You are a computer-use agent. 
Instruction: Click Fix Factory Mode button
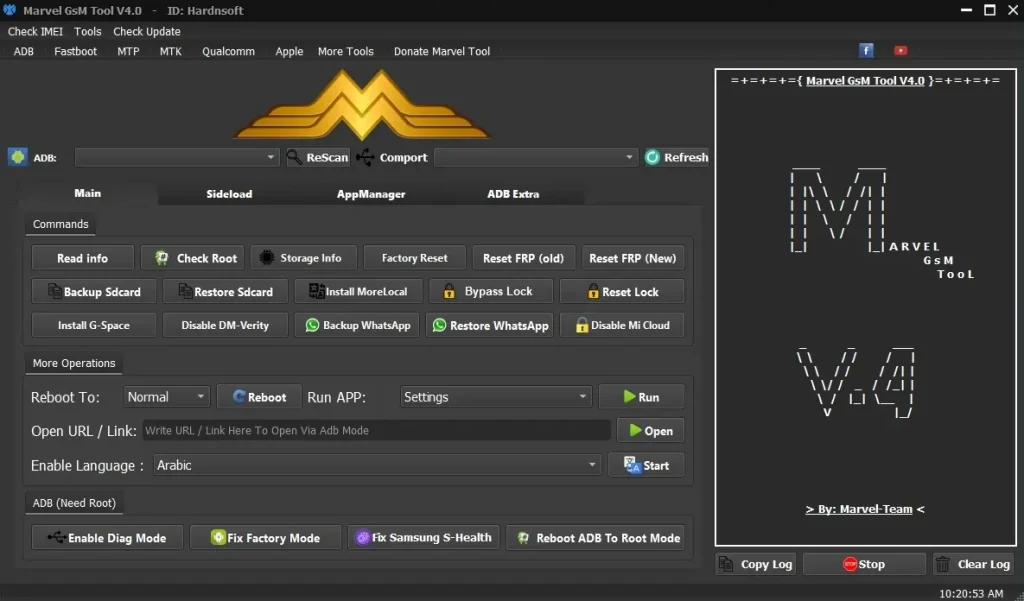click(x=265, y=538)
